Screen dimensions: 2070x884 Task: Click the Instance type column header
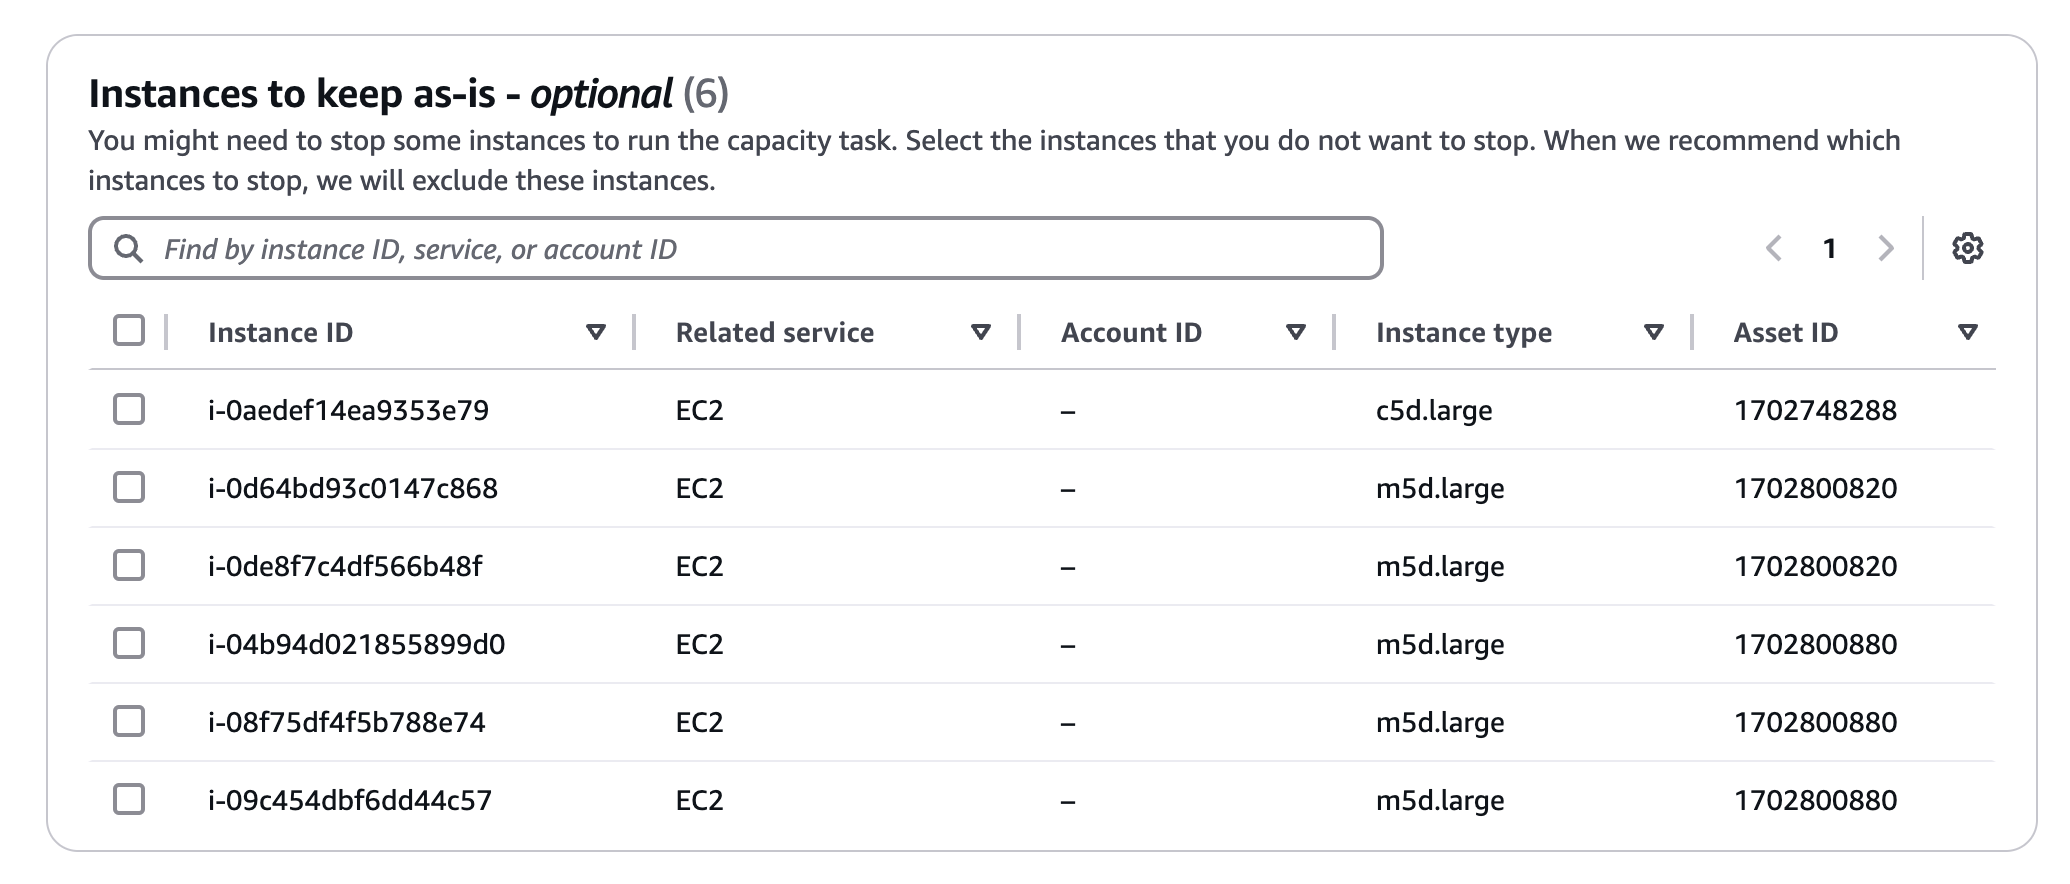(1463, 332)
